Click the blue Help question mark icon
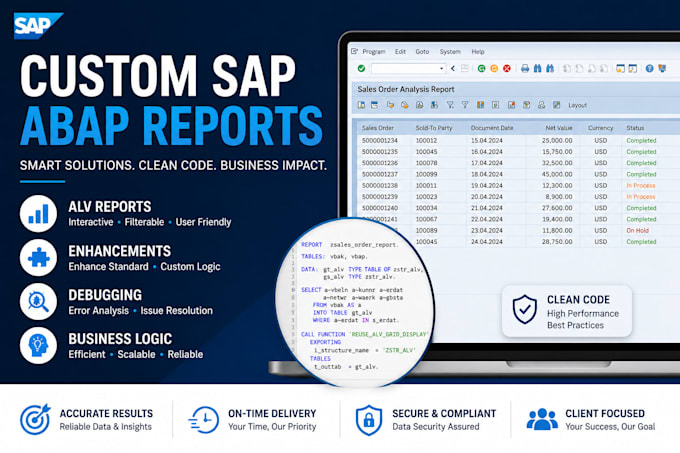Screen dimensions: 680x453 (649, 68)
